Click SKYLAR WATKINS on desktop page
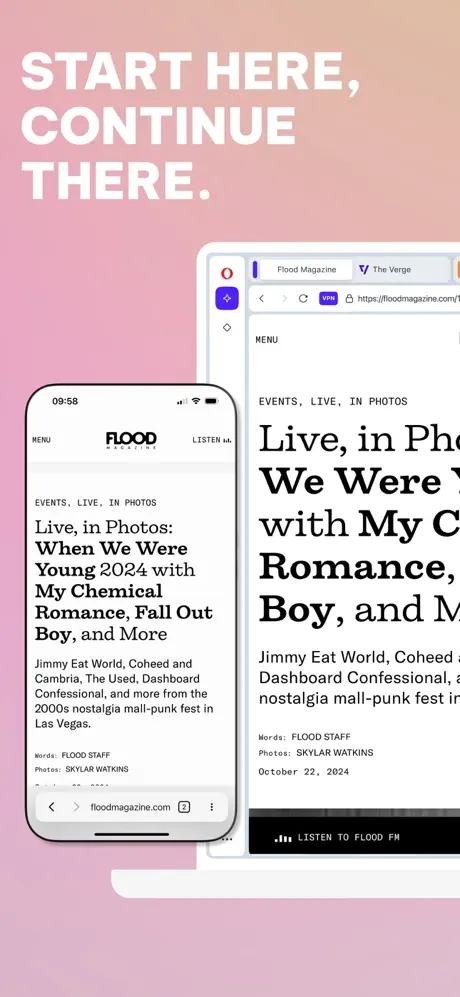460x997 pixels. pos(335,753)
